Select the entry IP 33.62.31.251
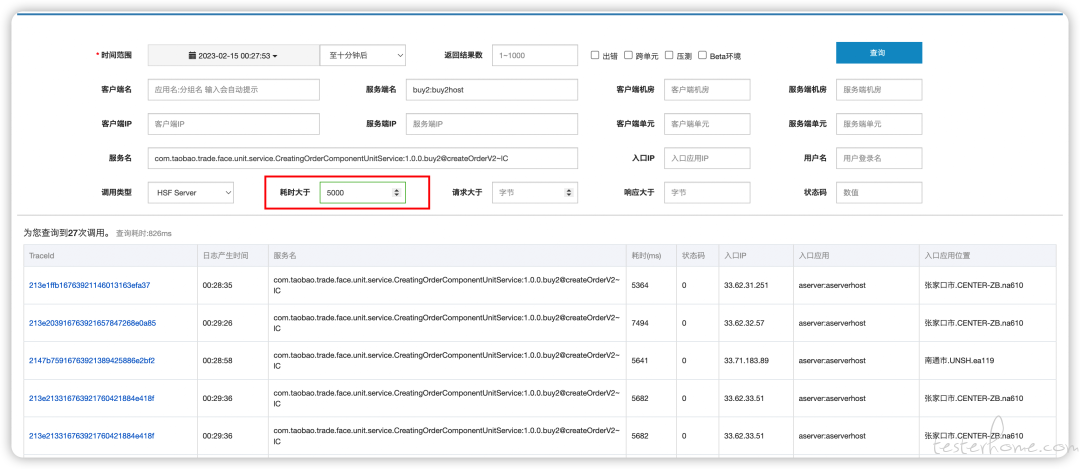 point(746,285)
